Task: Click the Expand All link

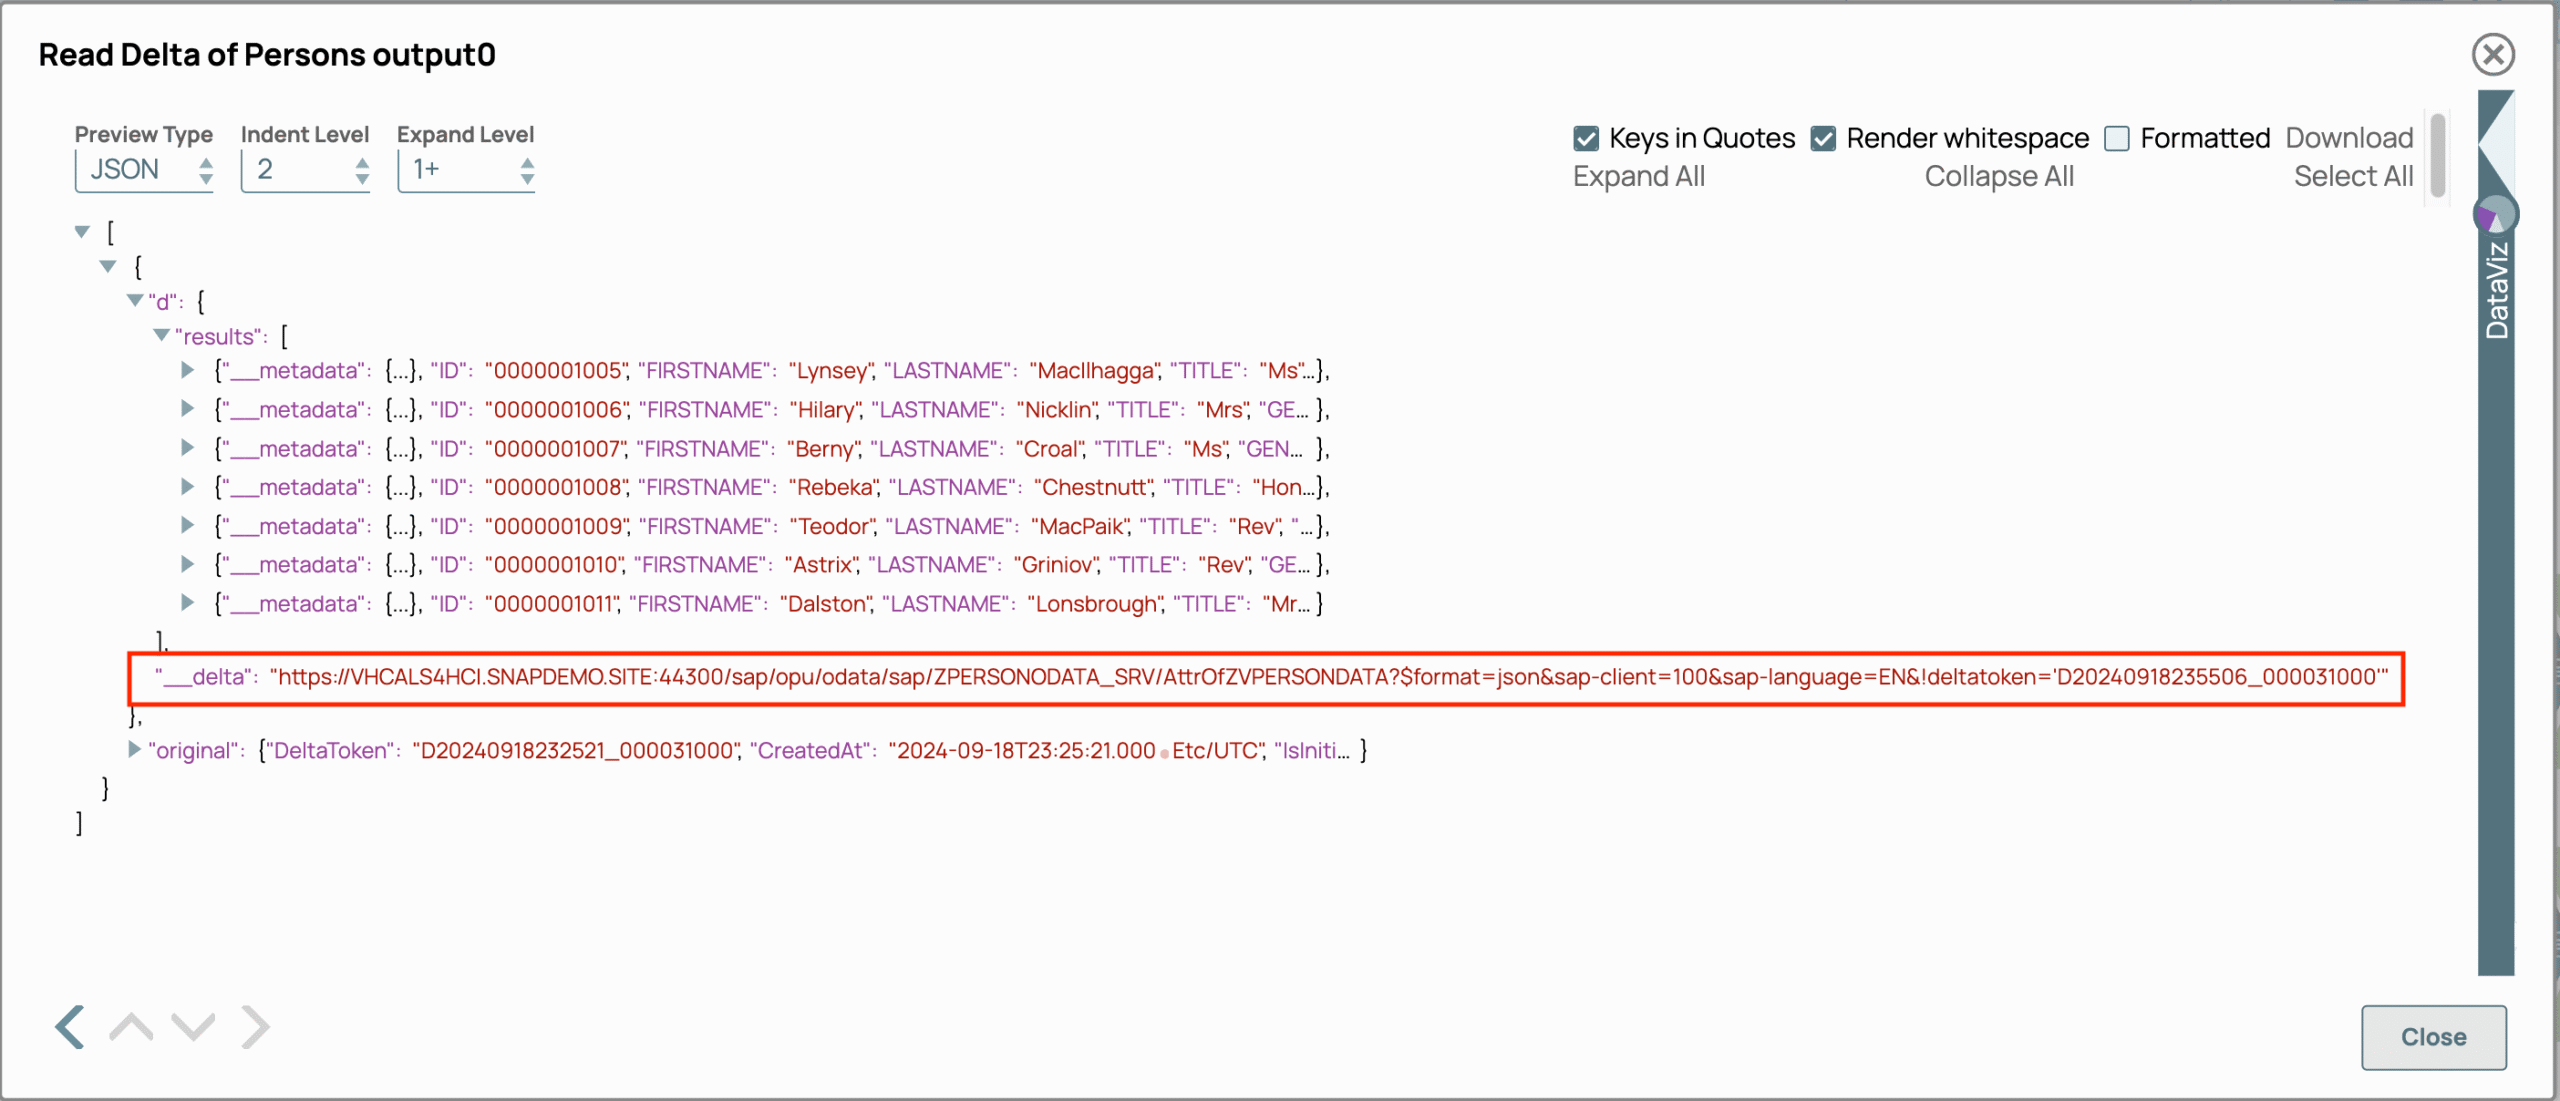Action: click(x=1638, y=177)
